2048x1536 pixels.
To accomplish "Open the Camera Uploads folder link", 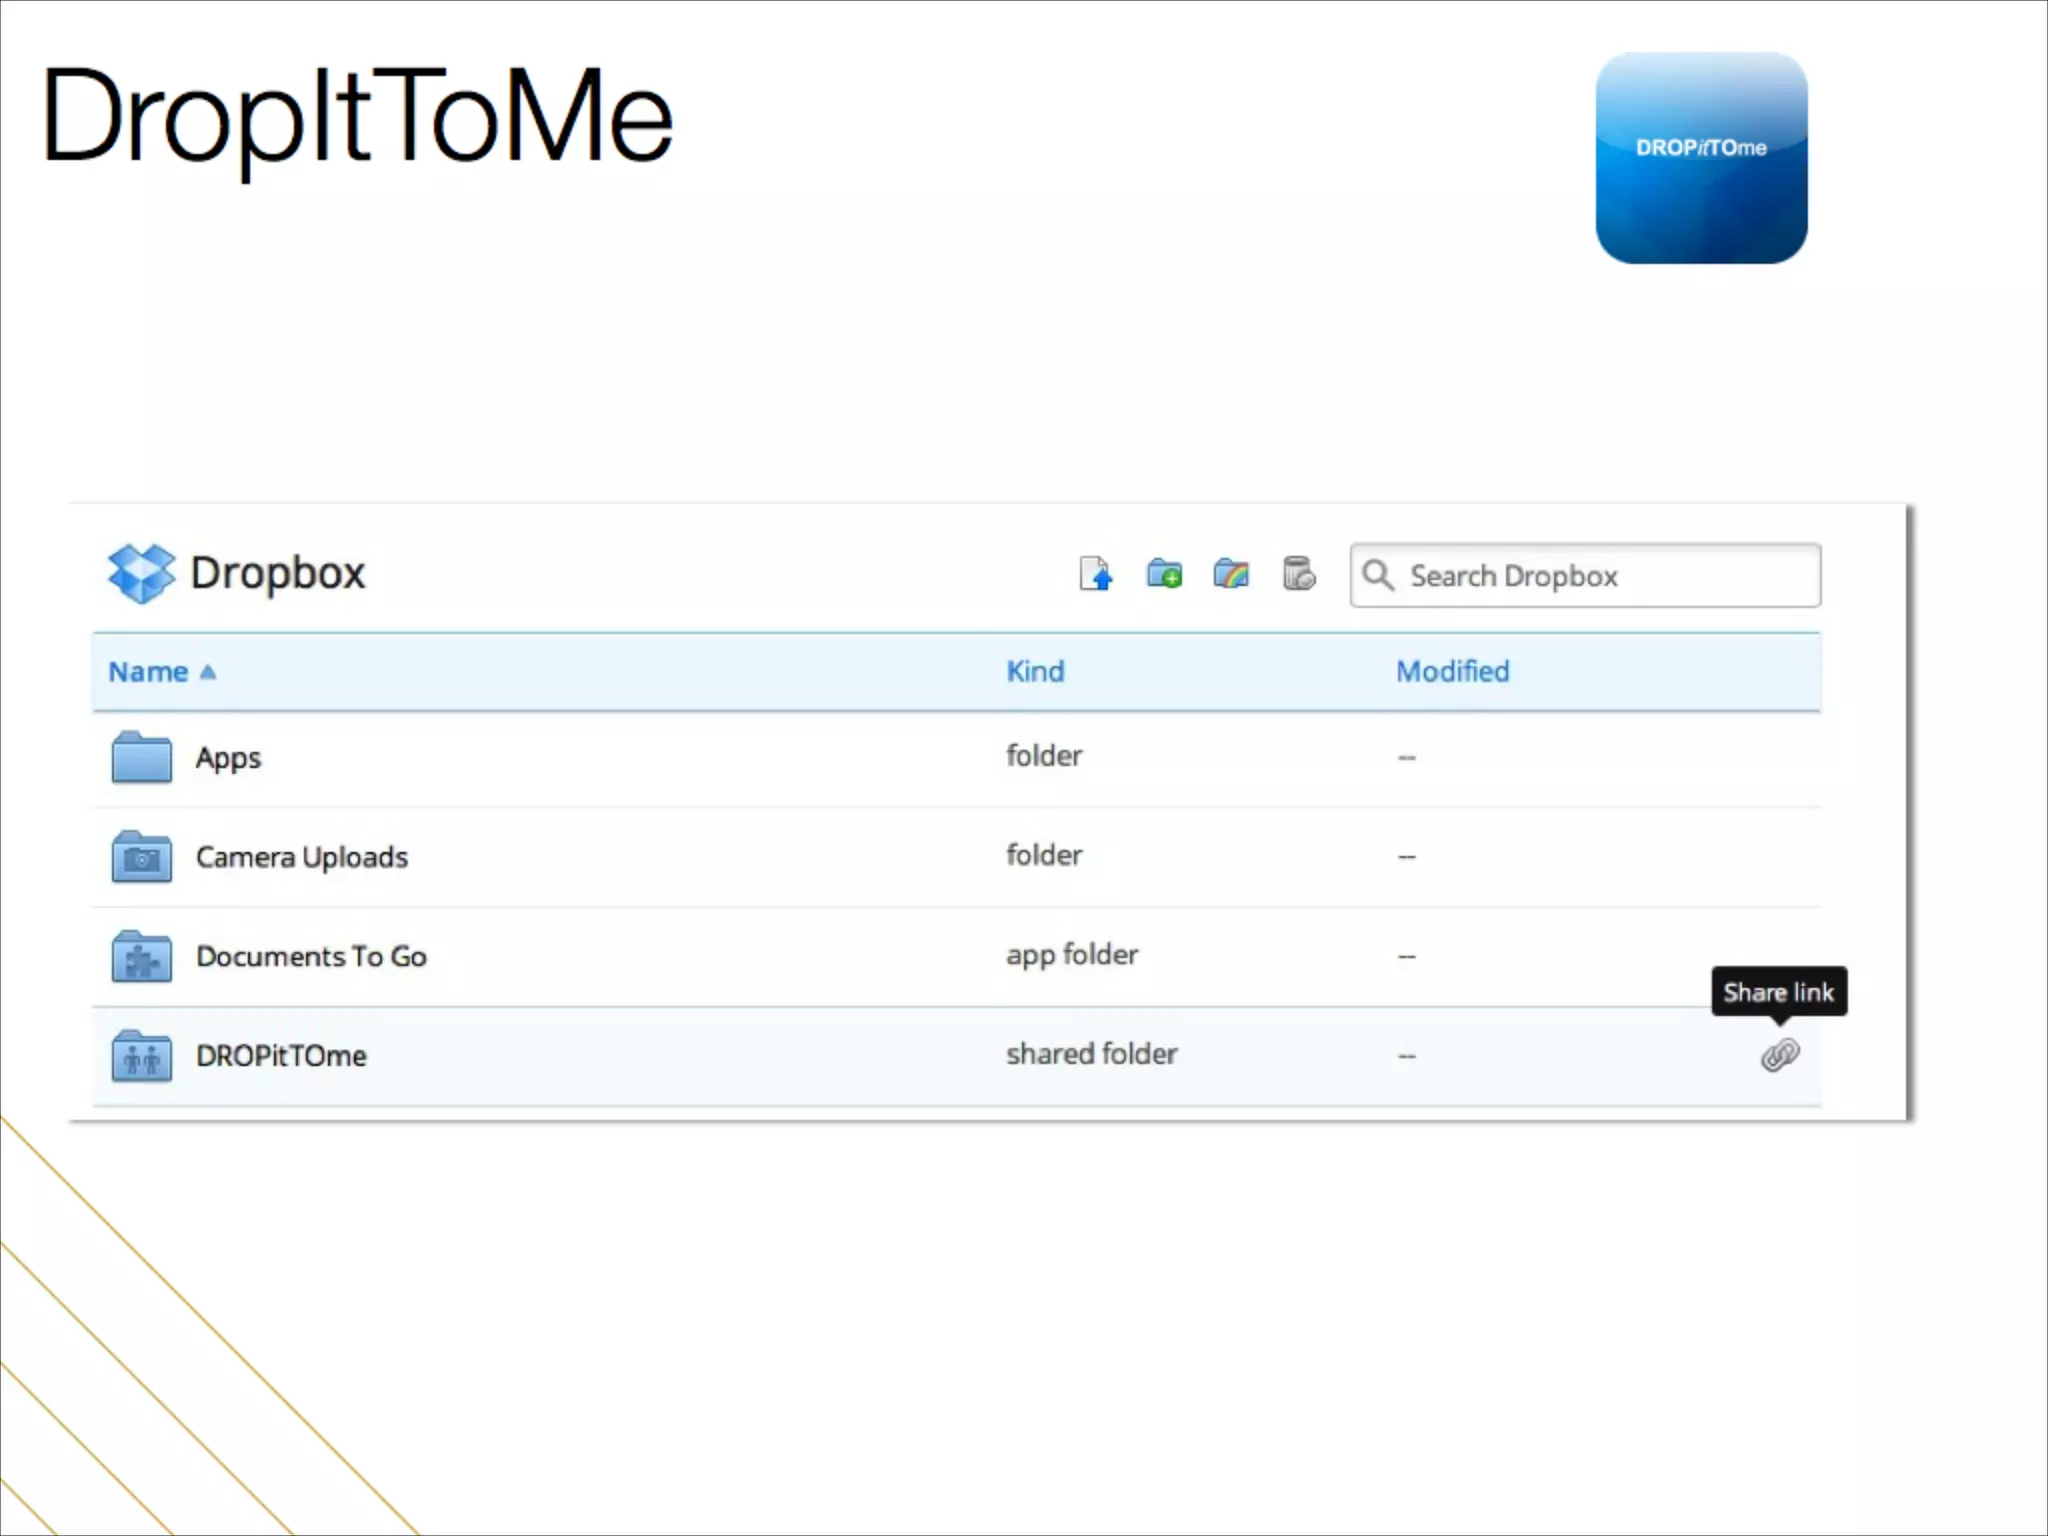I will click(301, 857).
